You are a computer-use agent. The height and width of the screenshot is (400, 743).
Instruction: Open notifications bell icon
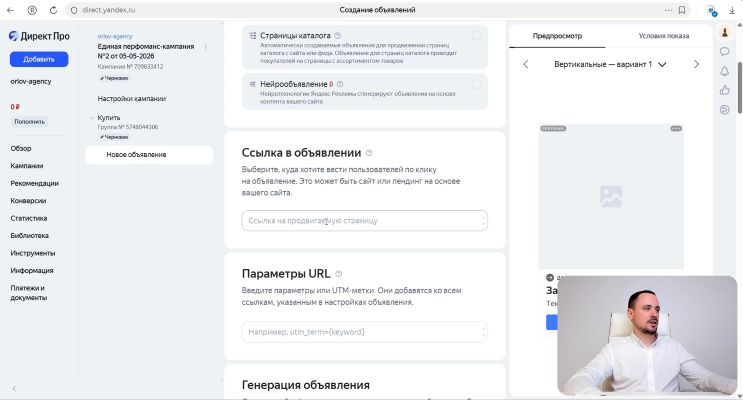tap(725, 71)
